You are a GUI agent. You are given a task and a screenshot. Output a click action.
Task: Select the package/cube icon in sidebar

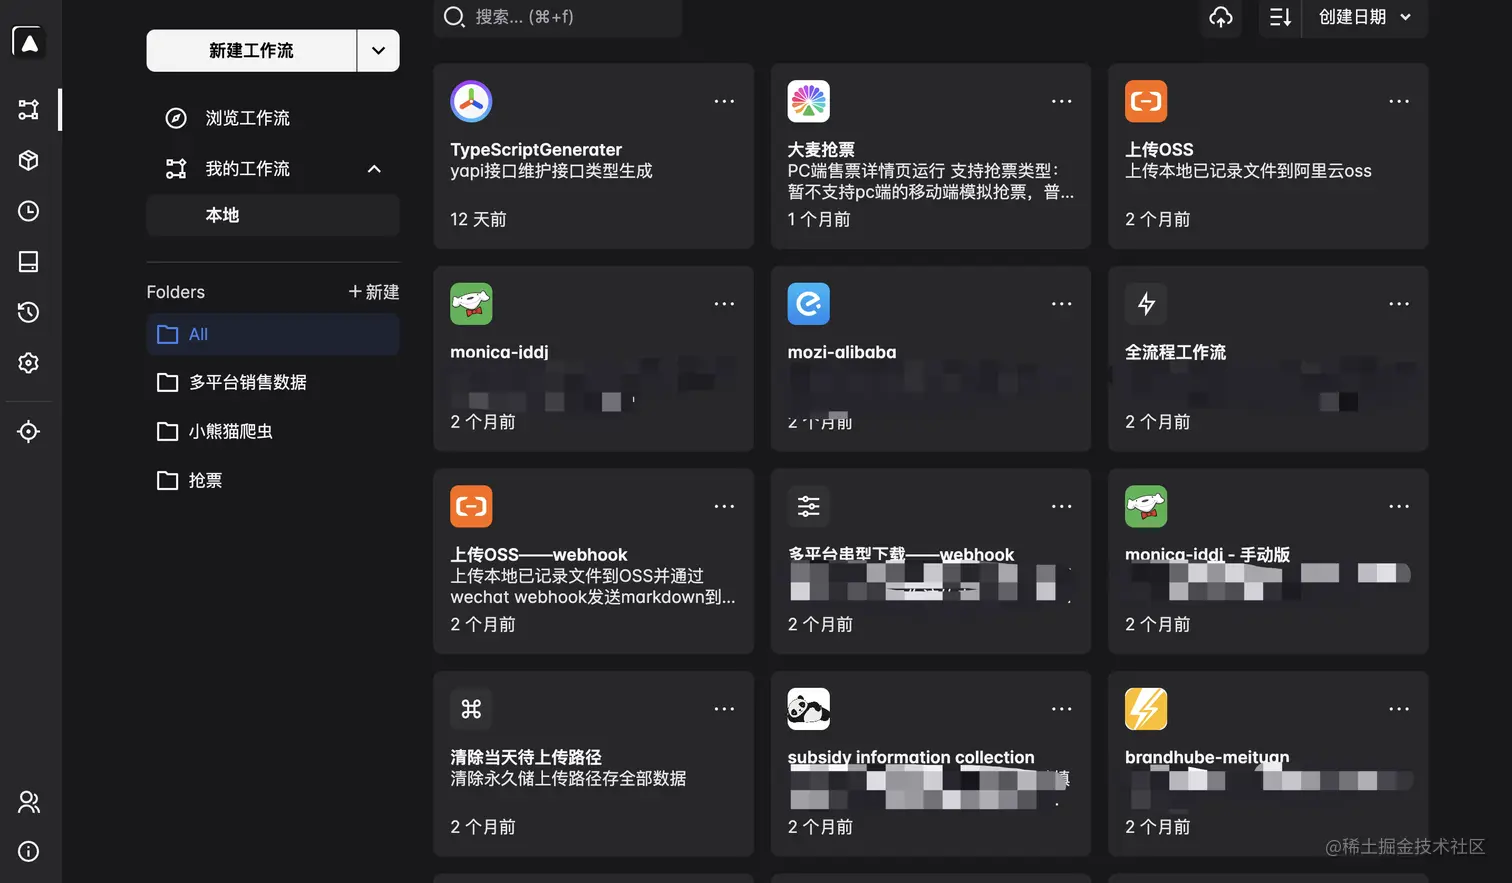point(28,160)
